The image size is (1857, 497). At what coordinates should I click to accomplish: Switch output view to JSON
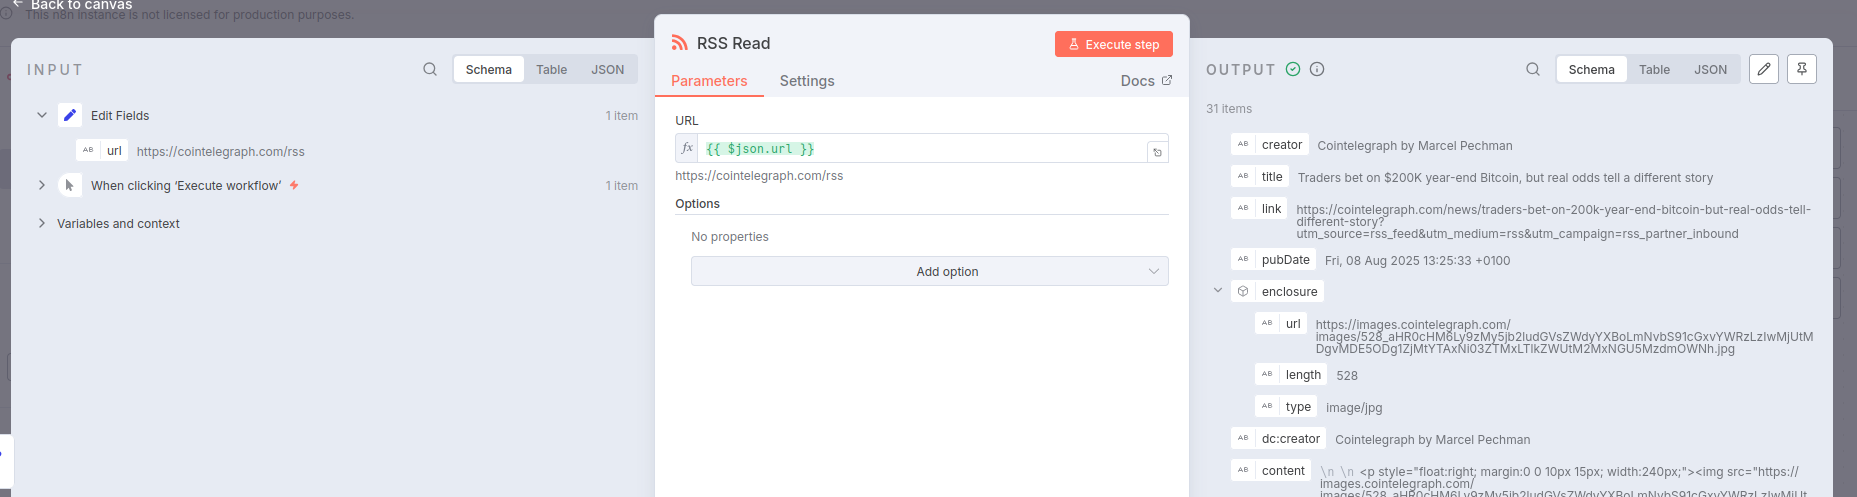(x=1710, y=69)
